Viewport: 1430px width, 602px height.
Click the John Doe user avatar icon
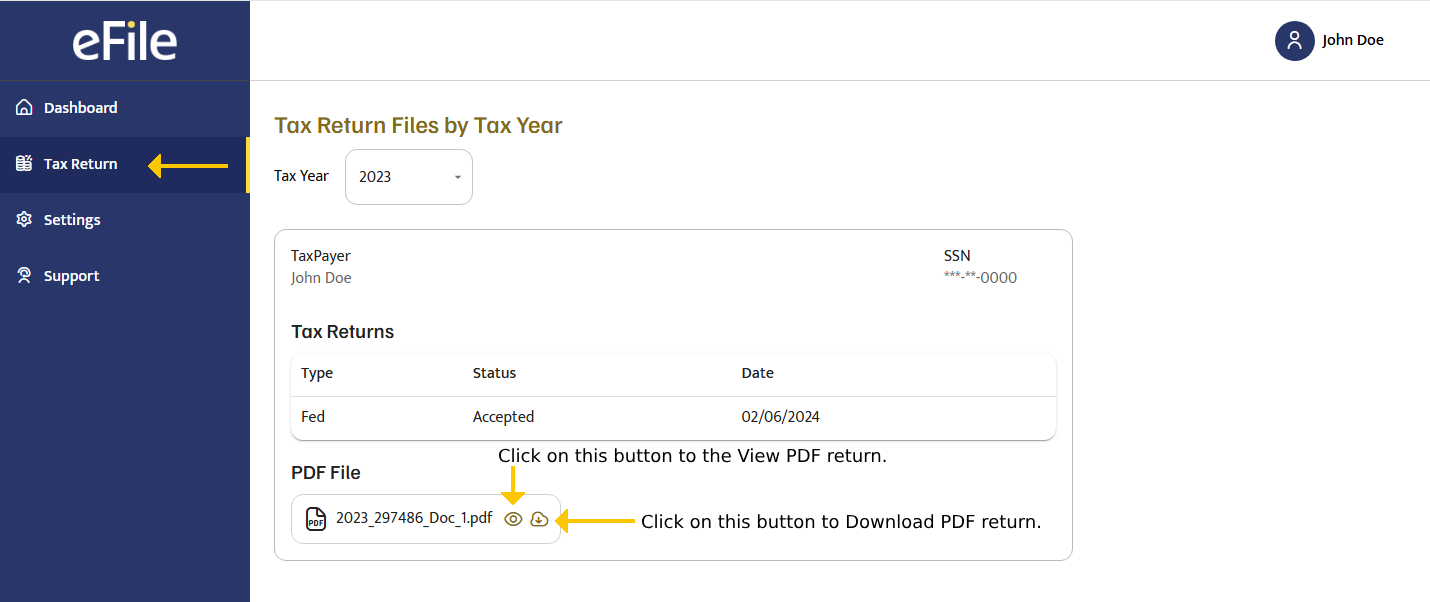click(x=1294, y=41)
